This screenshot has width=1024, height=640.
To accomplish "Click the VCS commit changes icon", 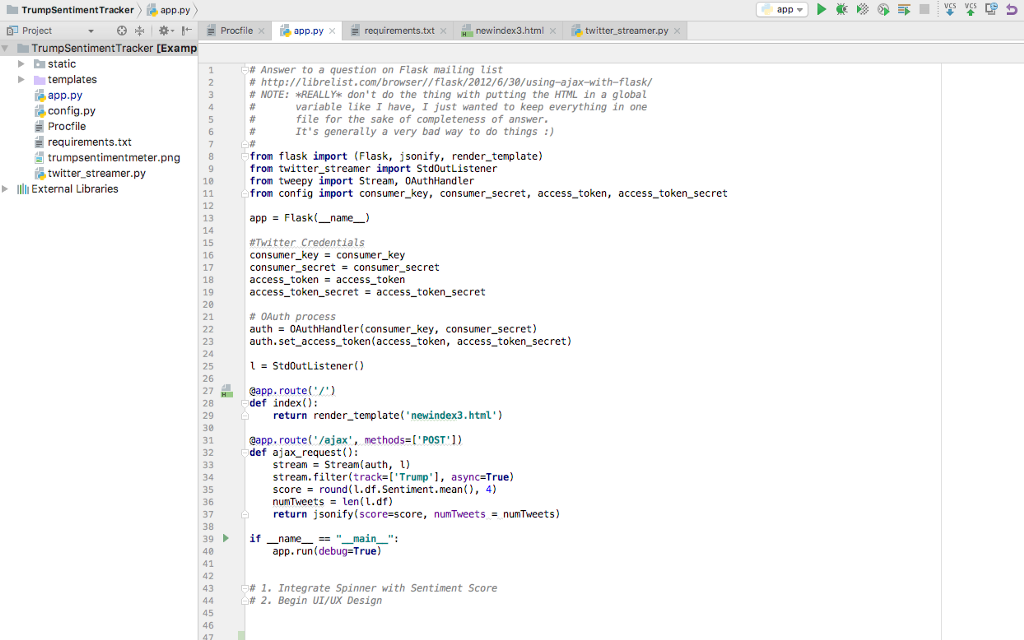I will pyautogui.click(x=970, y=9).
